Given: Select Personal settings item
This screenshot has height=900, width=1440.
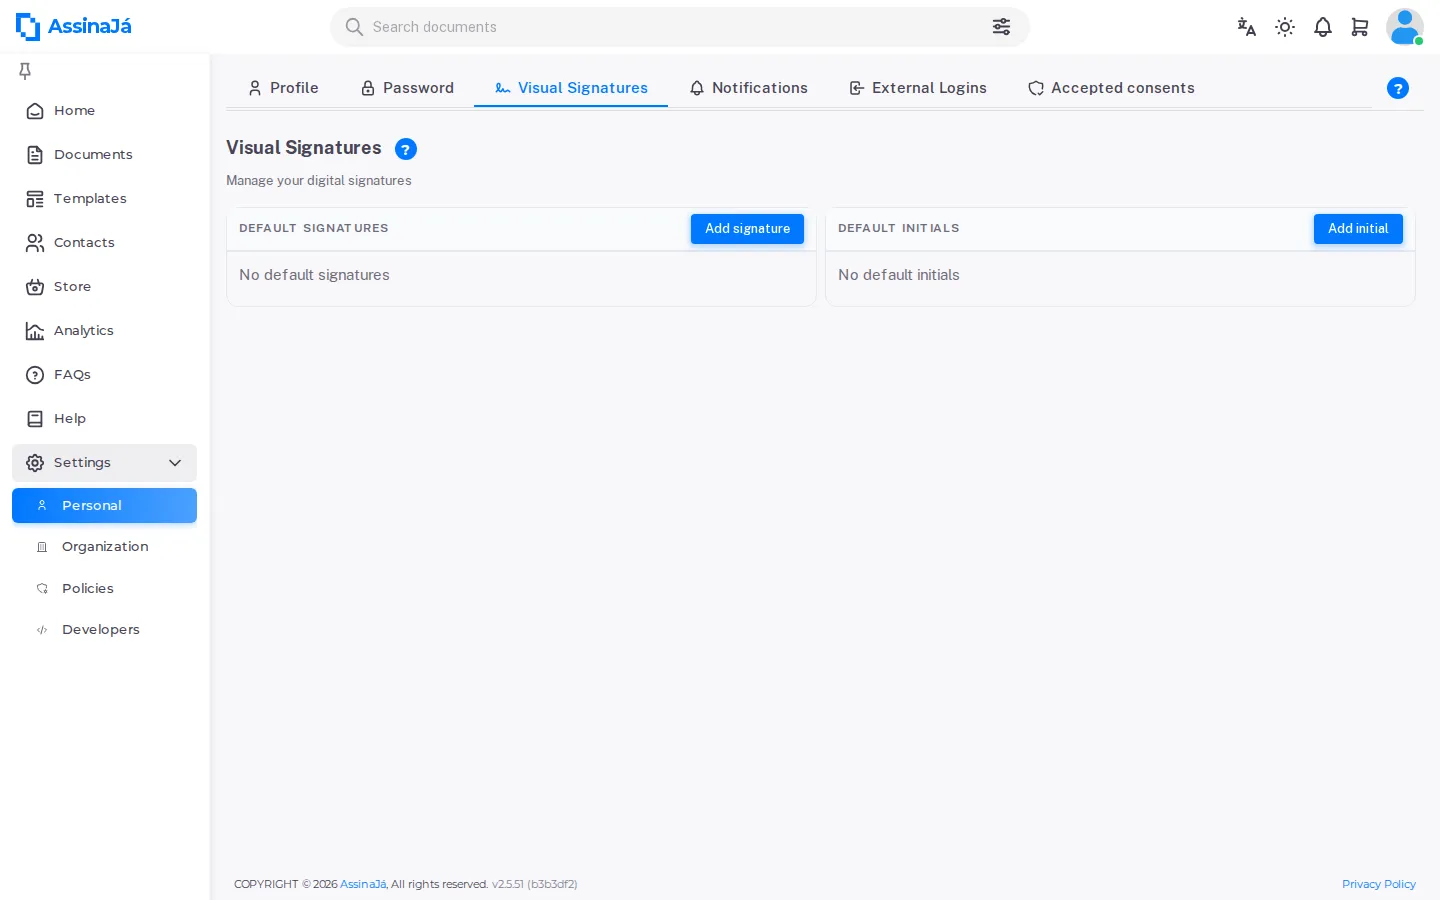Looking at the screenshot, I should point(104,505).
